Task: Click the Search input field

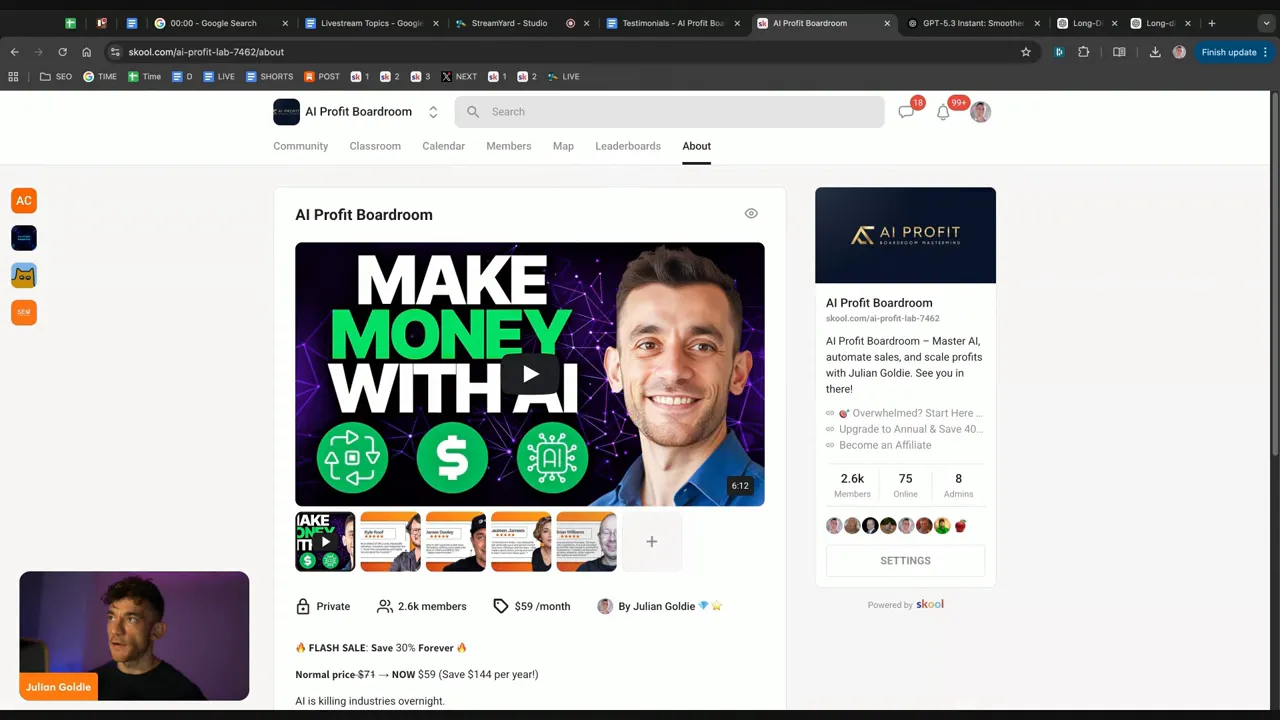Action: 669,112
